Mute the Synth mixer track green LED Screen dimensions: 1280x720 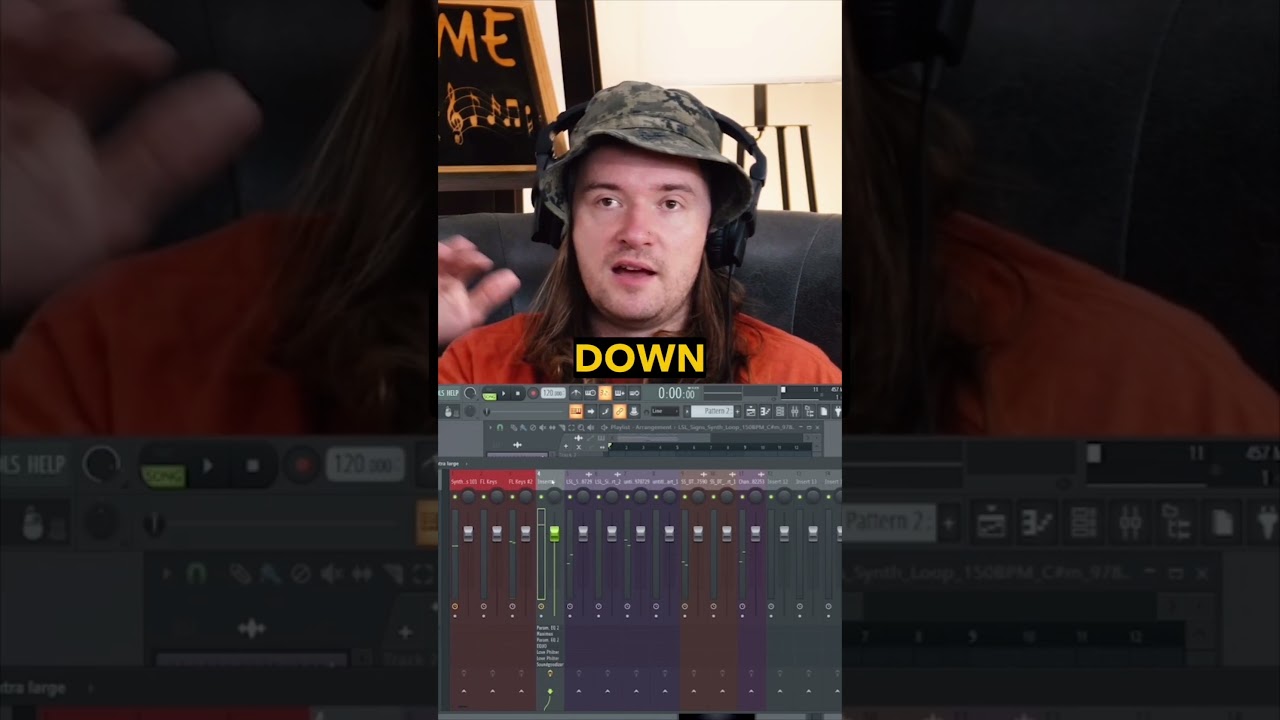455,497
